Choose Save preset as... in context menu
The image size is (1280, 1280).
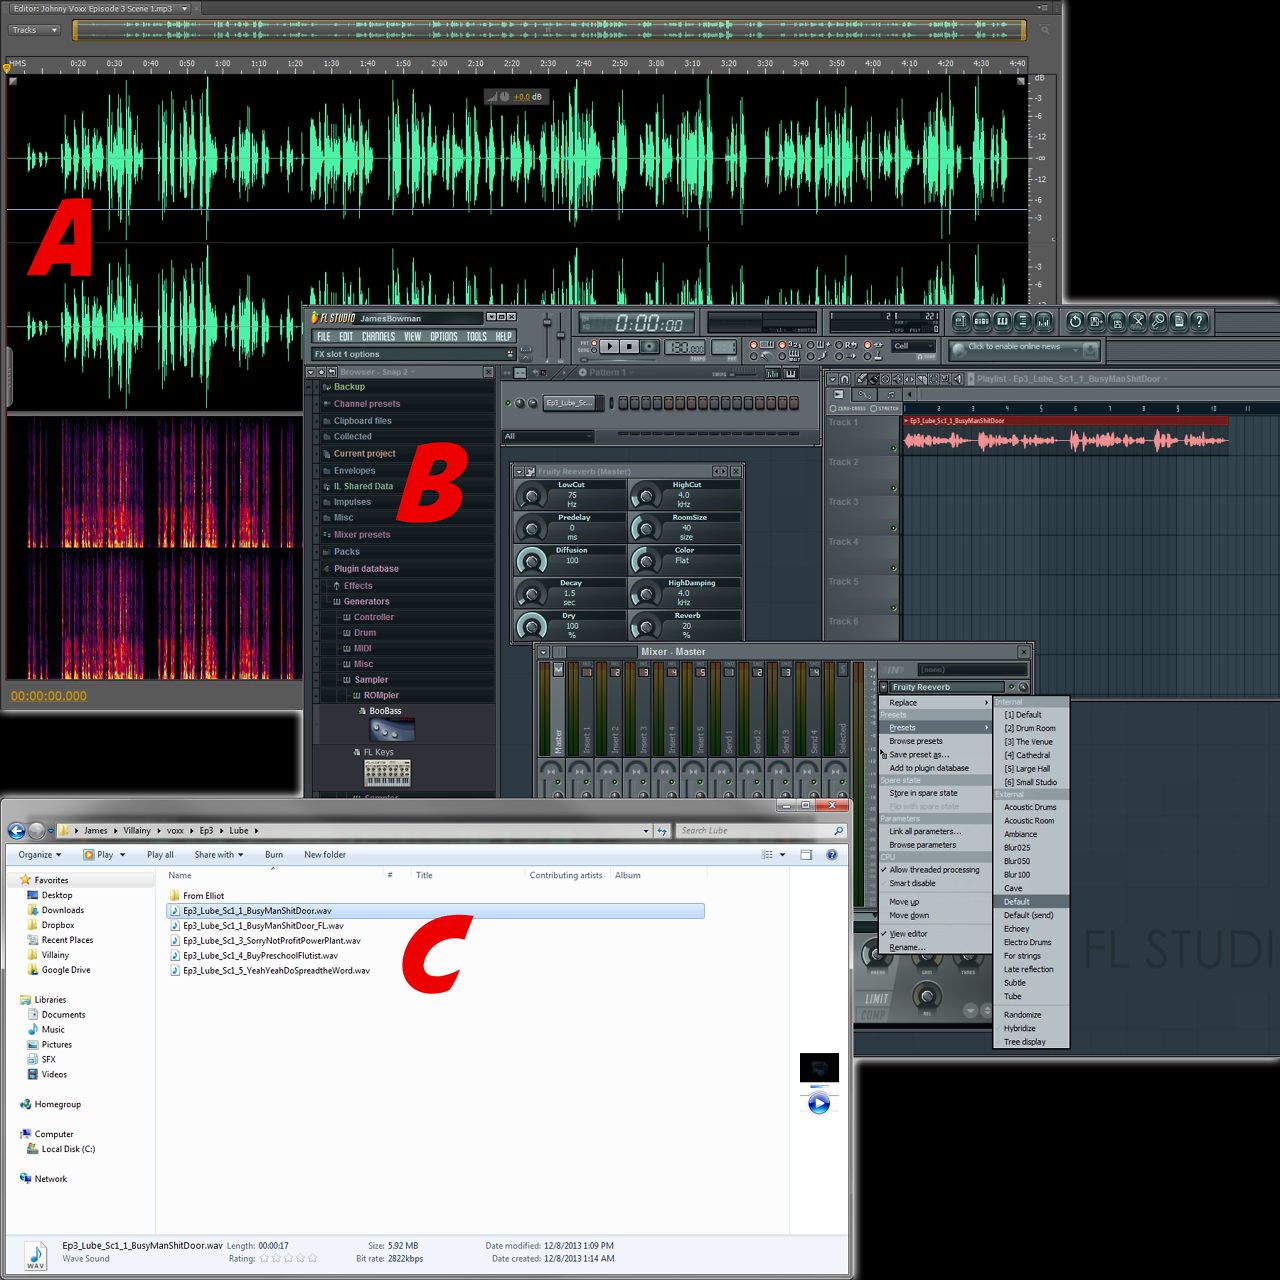pos(919,755)
